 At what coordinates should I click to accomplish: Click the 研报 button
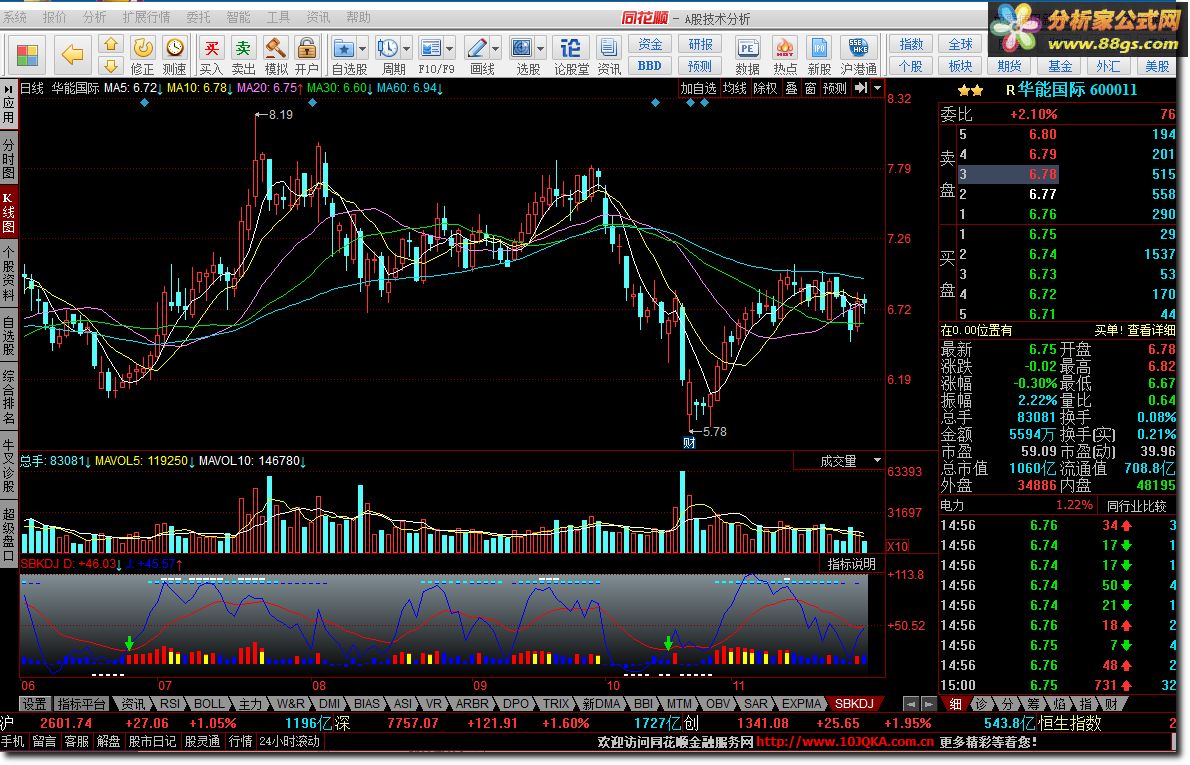click(700, 44)
